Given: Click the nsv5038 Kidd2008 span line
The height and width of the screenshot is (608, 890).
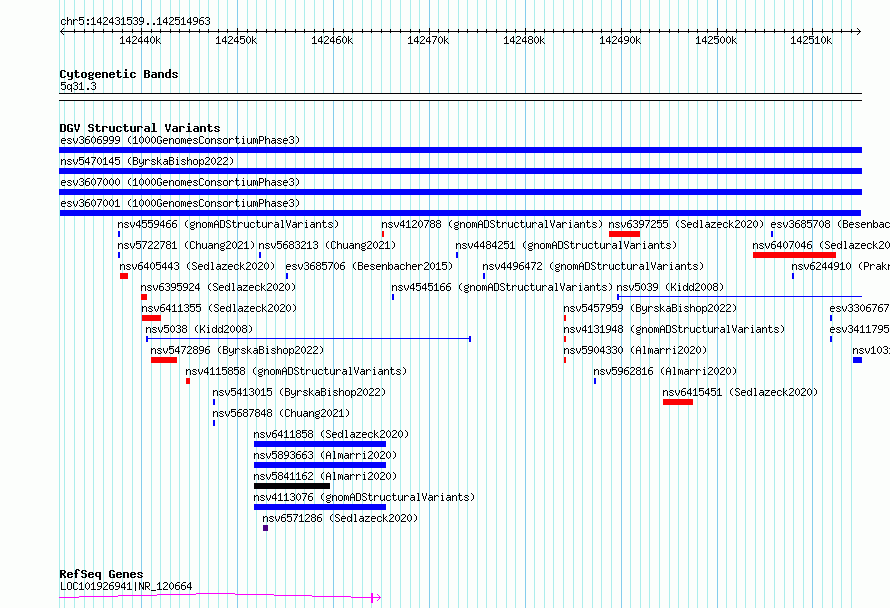Looking at the screenshot, I should click(x=308, y=339).
